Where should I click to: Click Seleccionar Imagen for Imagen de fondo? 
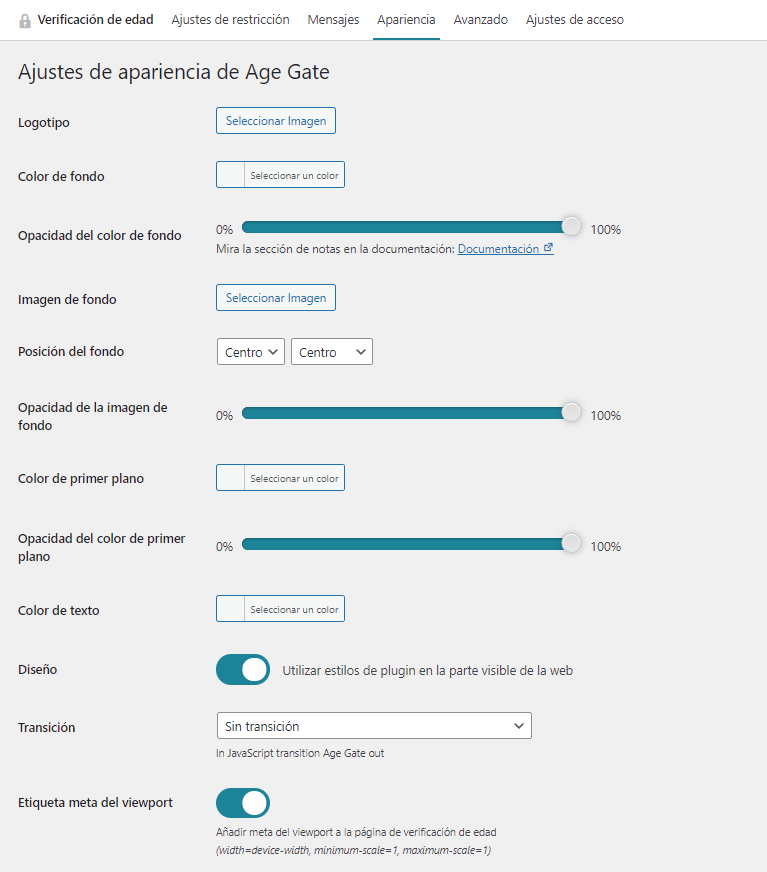276,298
